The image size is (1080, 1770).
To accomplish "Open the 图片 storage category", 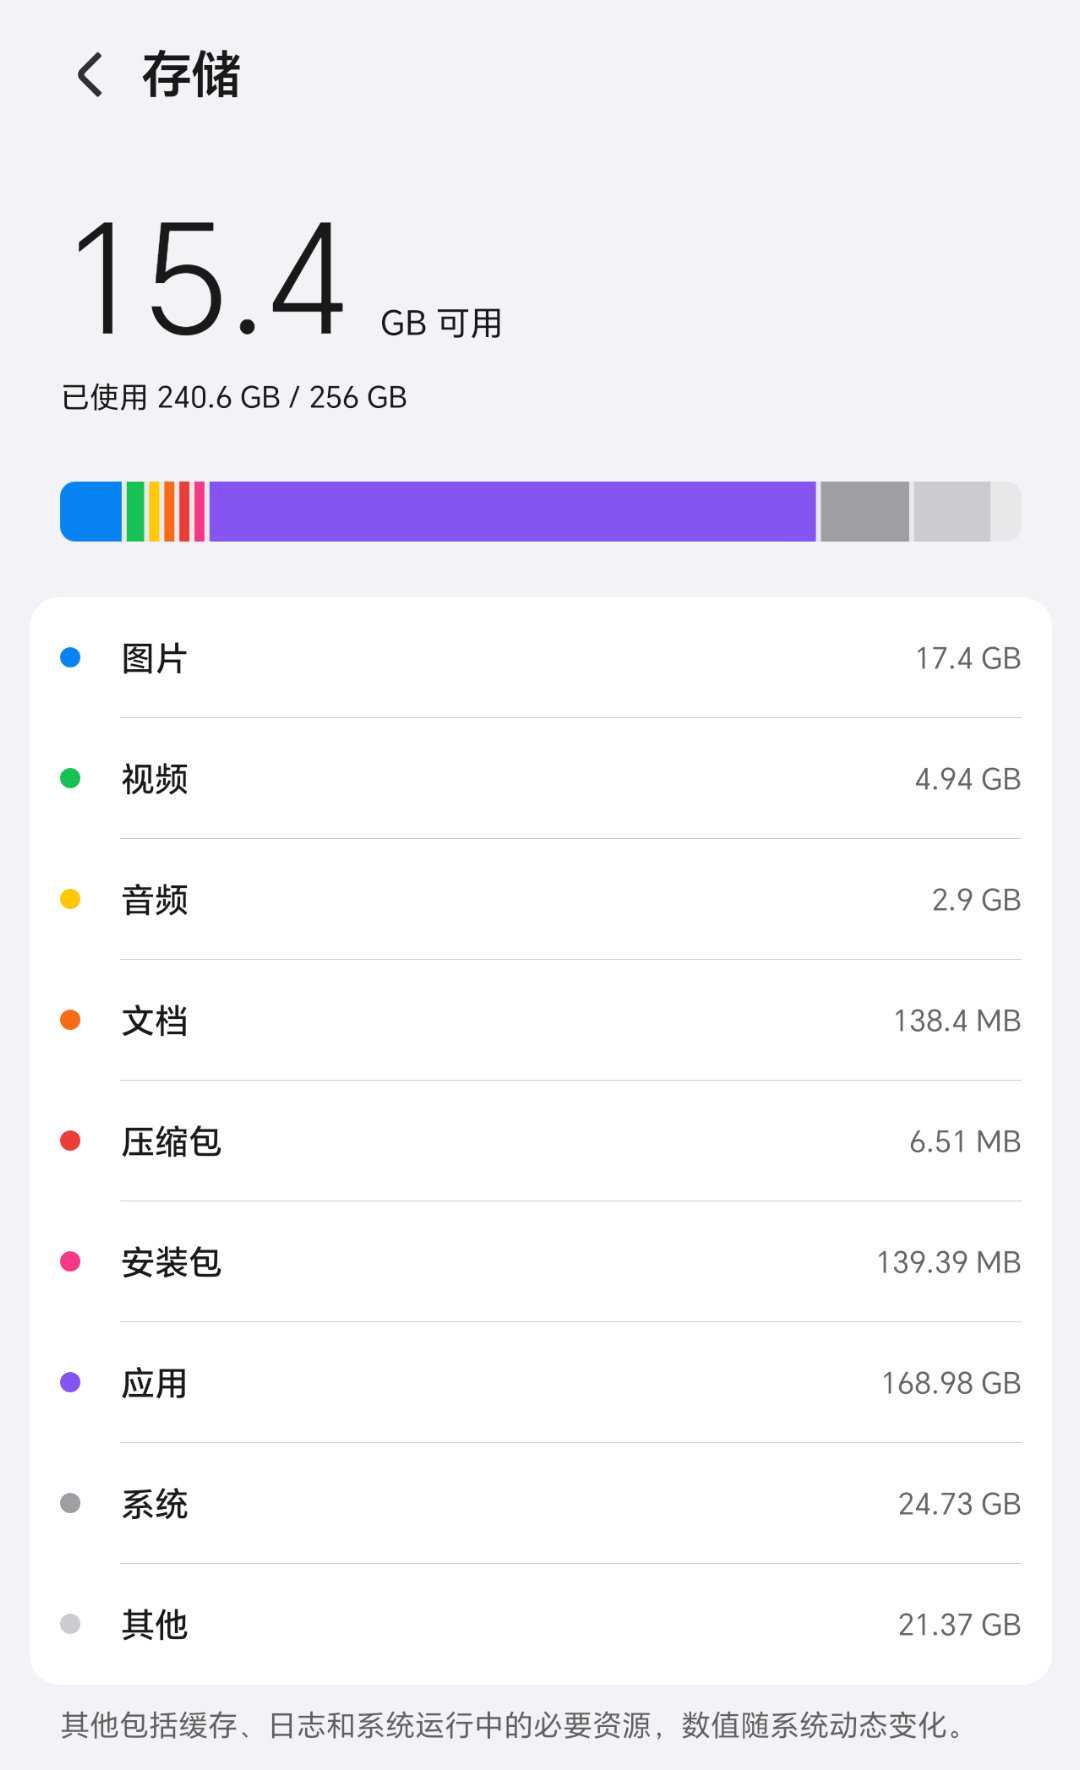I will pyautogui.click(x=540, y=658).
